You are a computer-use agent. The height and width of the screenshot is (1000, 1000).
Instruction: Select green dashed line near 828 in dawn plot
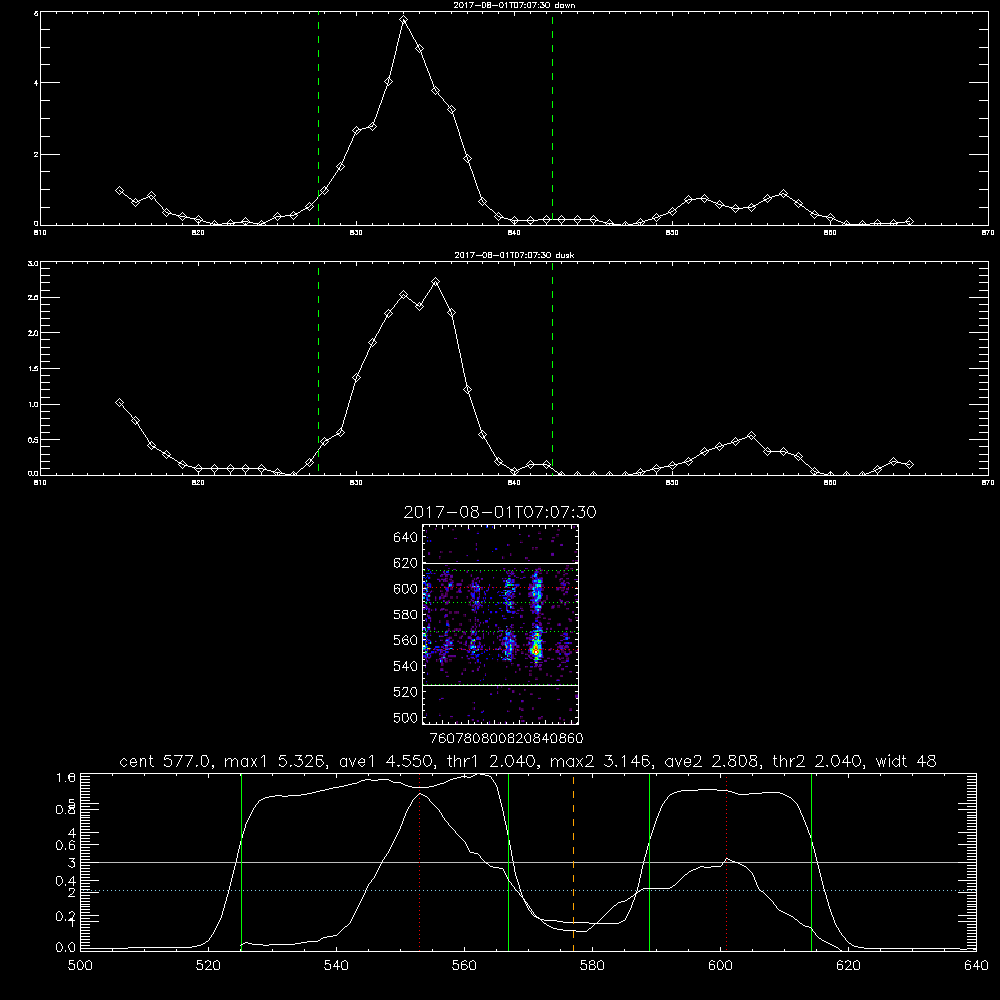click(x=318, y=119)
